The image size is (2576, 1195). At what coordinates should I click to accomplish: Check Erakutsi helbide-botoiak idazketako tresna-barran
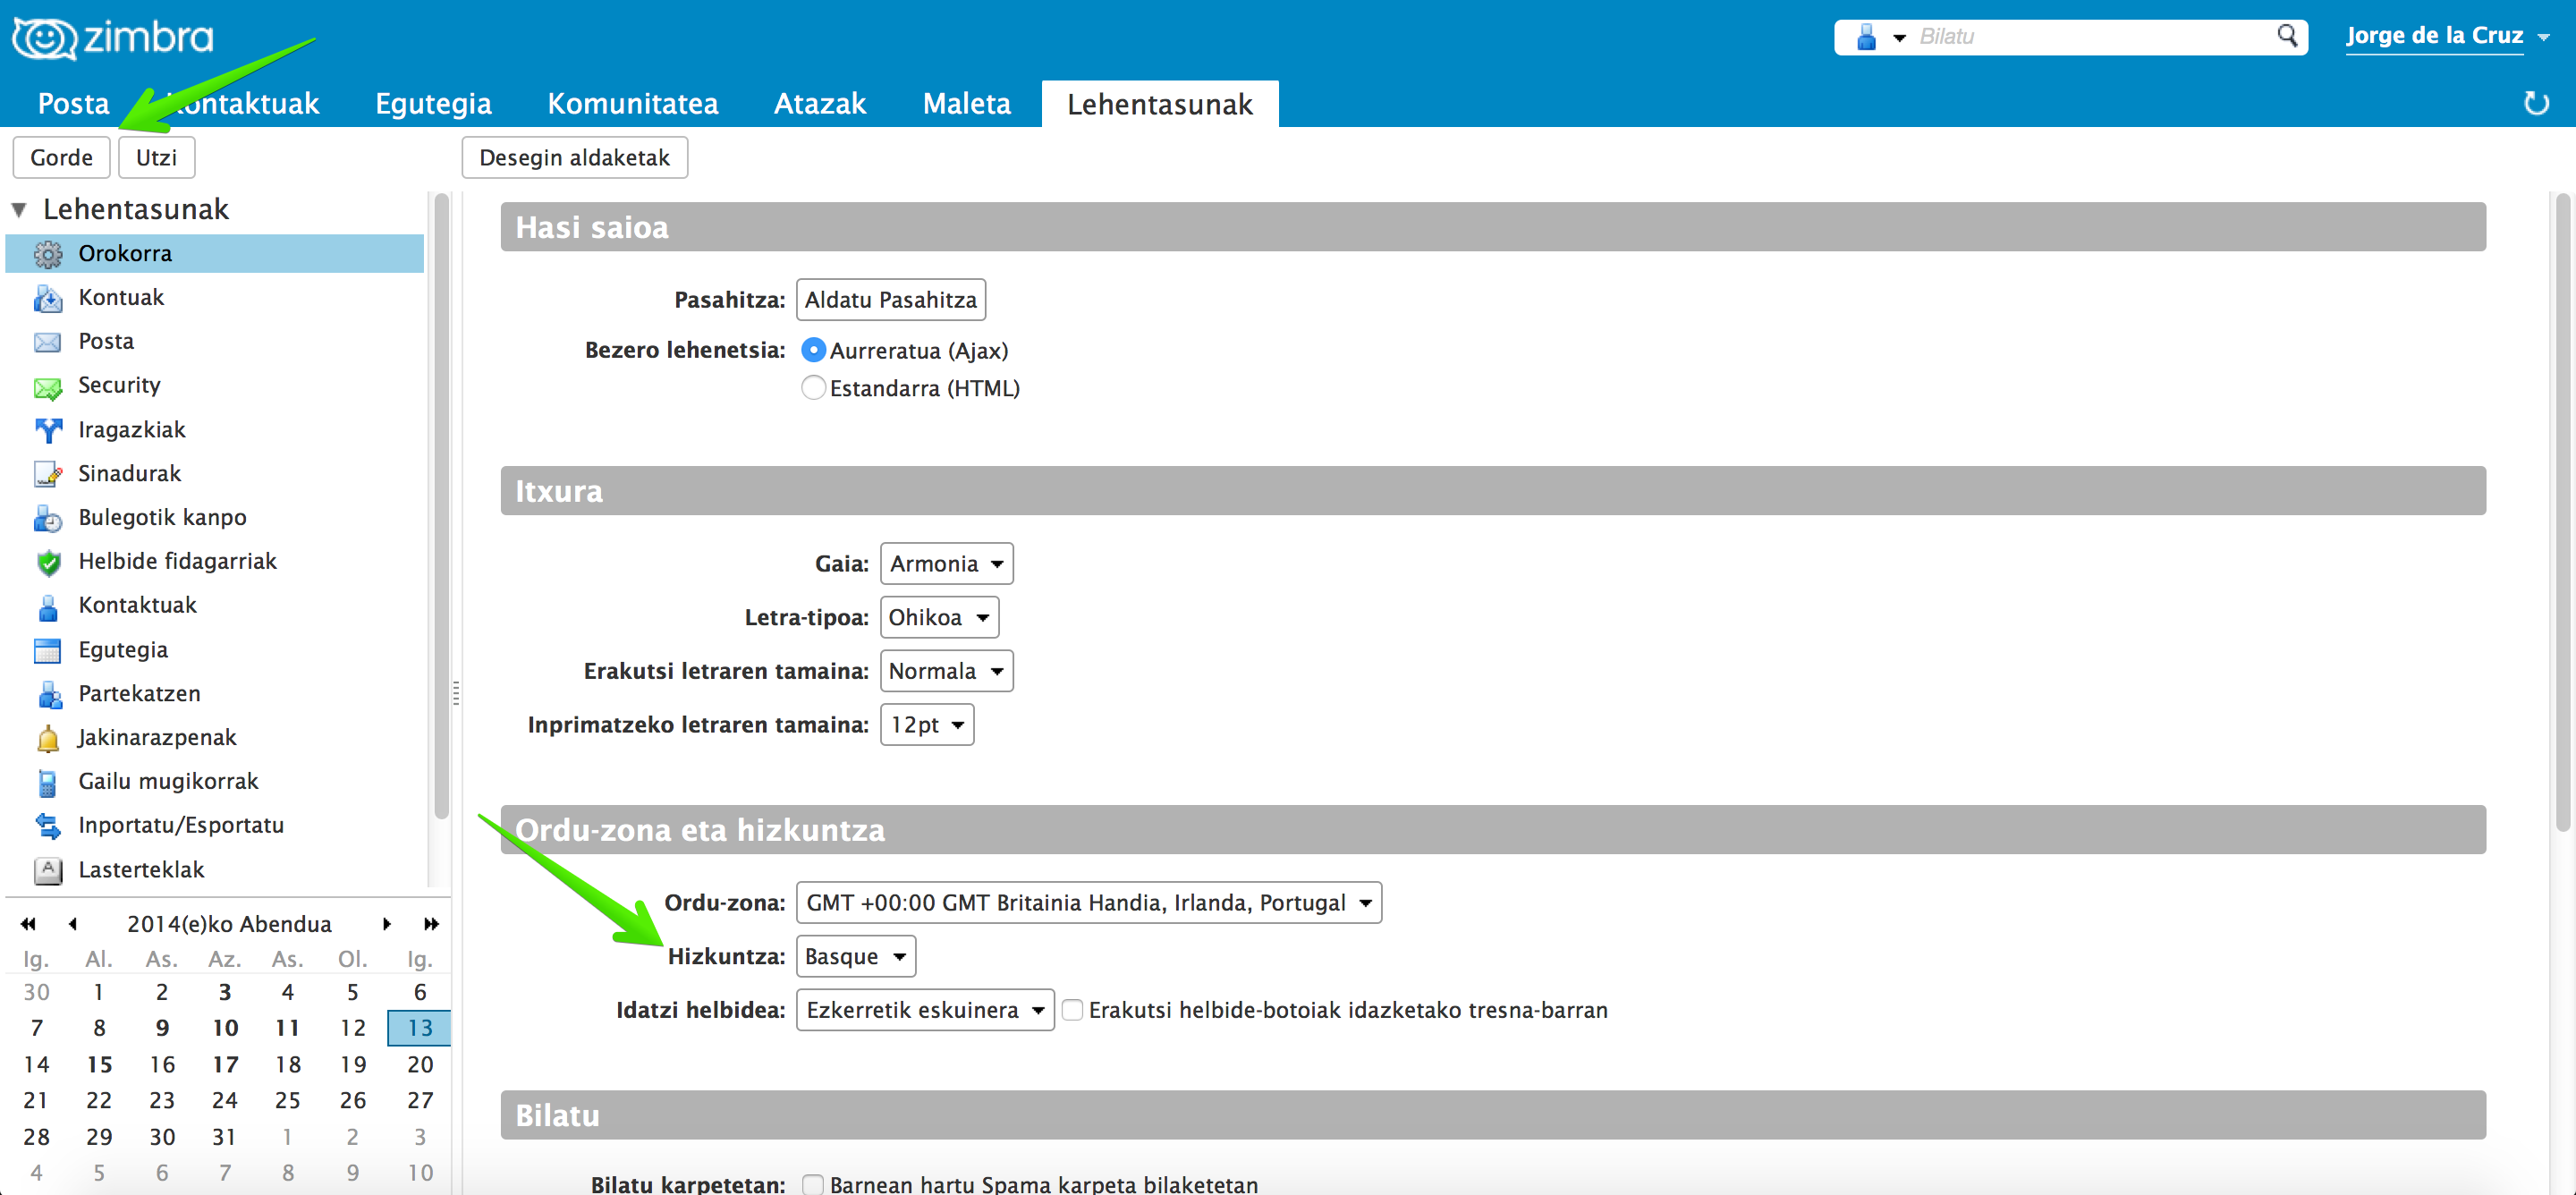point(1072,1010)
